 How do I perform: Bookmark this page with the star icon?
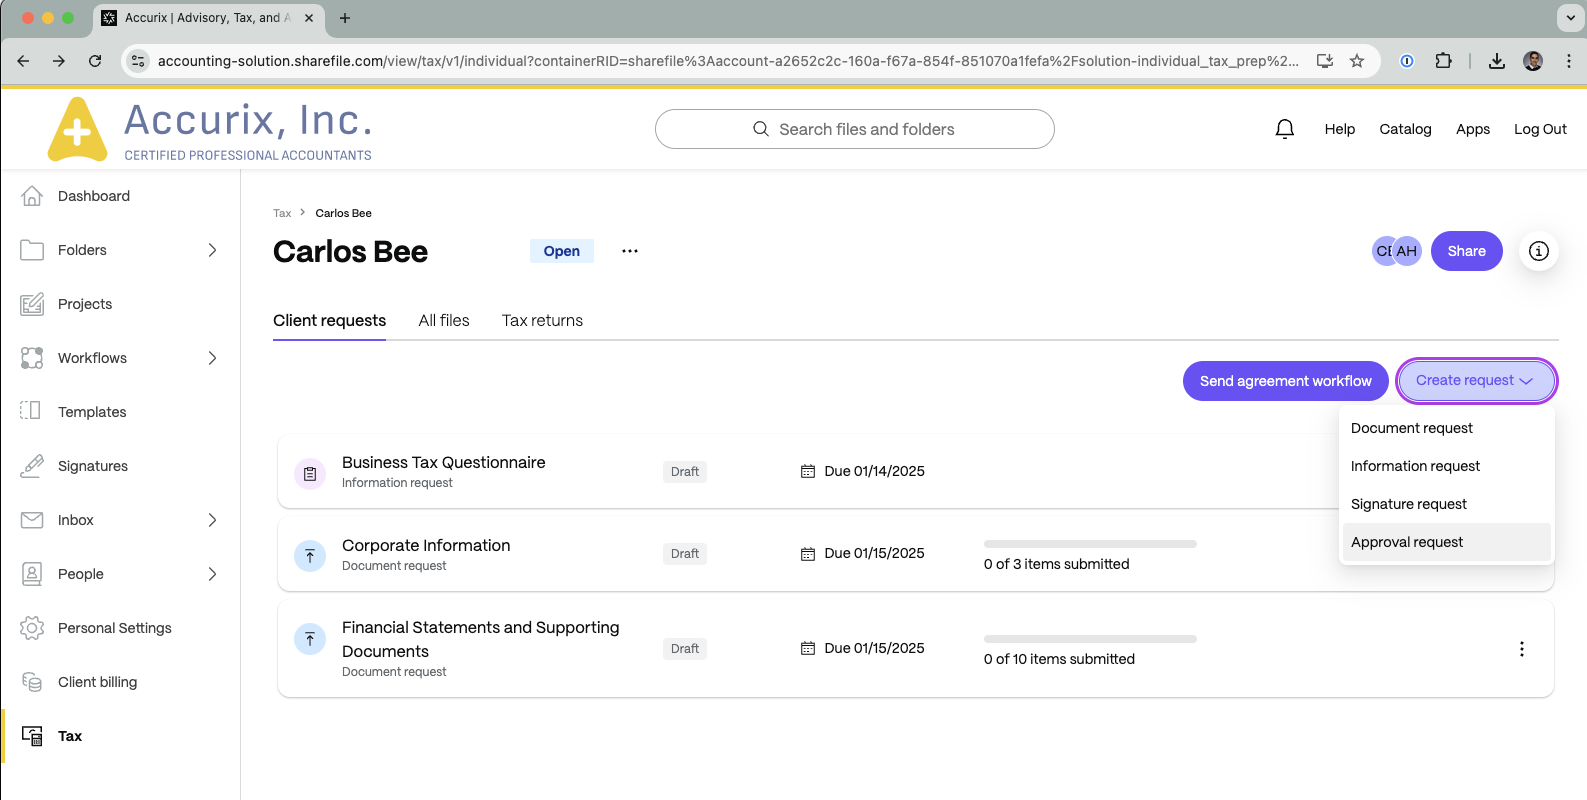pyautogui.click(x=1357, y=61)
